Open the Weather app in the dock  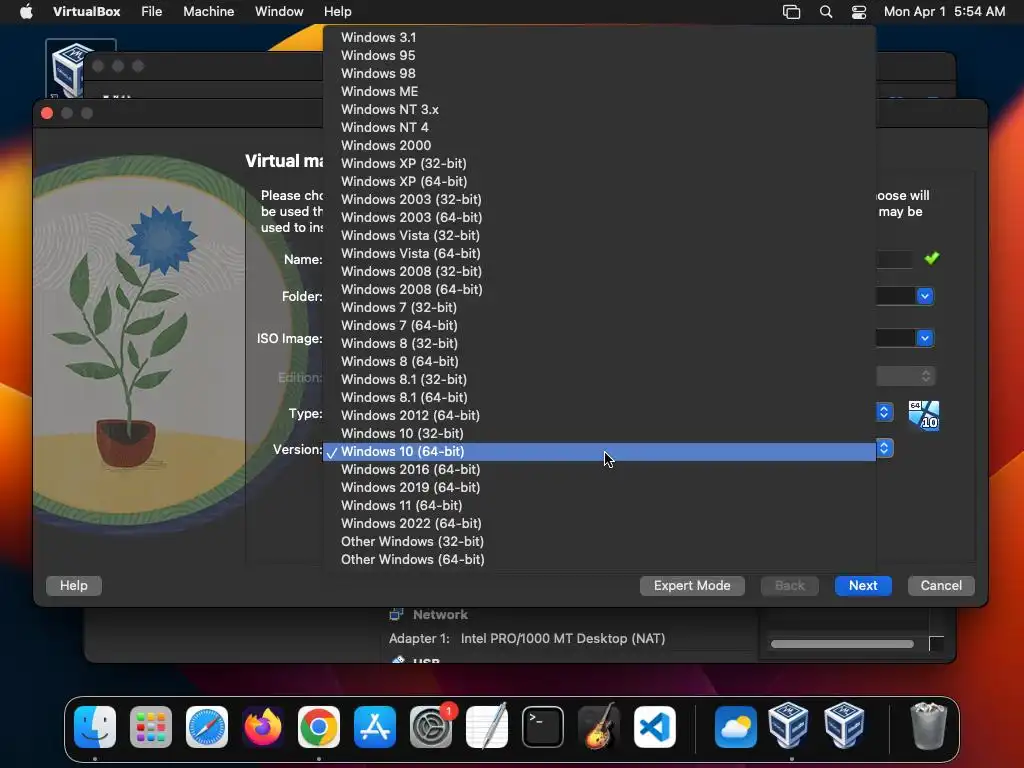tap(735, 727)
